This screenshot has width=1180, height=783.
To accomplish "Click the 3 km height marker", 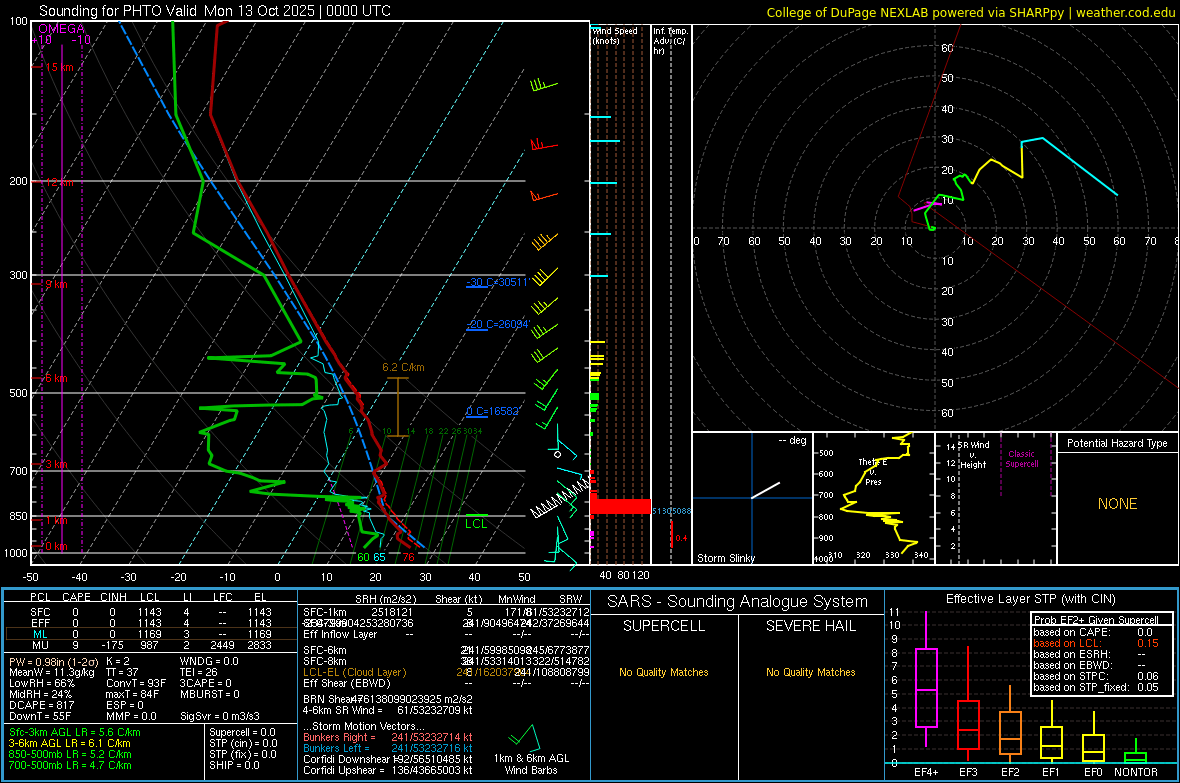I will tap(56, 464).
